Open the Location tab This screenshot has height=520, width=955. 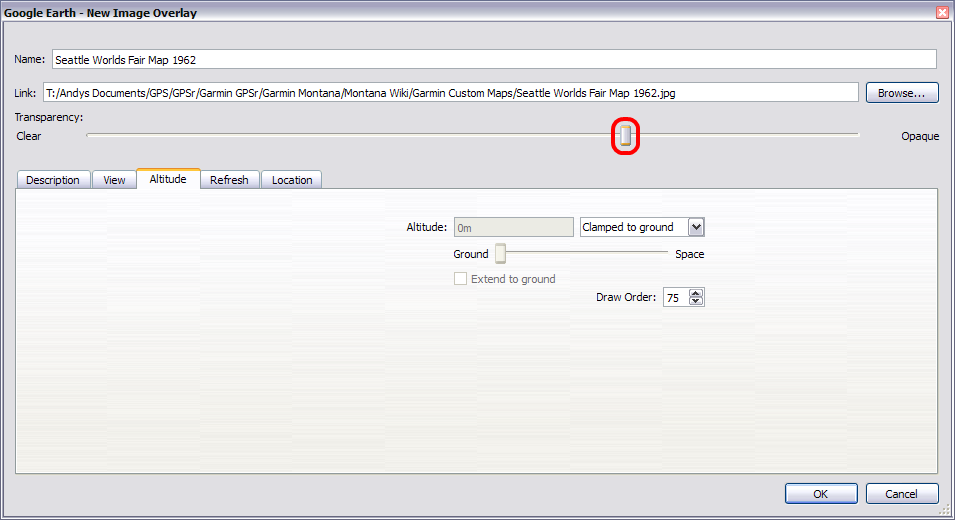[292, 180]
